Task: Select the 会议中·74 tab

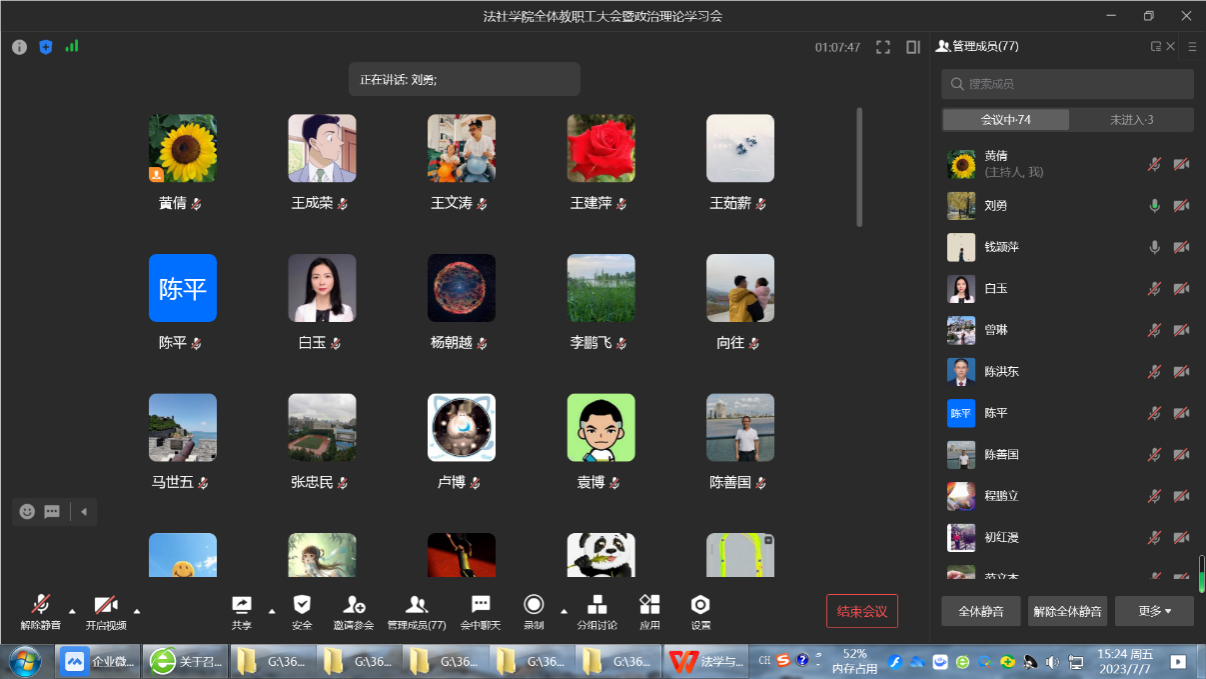Action: pyautogui.click(x=1005, y=120)
